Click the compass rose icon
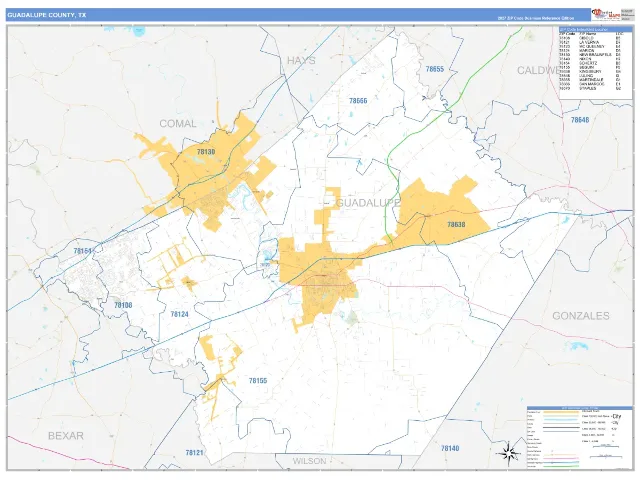This screenshot has width=640, height=480. tap(508, 453)
